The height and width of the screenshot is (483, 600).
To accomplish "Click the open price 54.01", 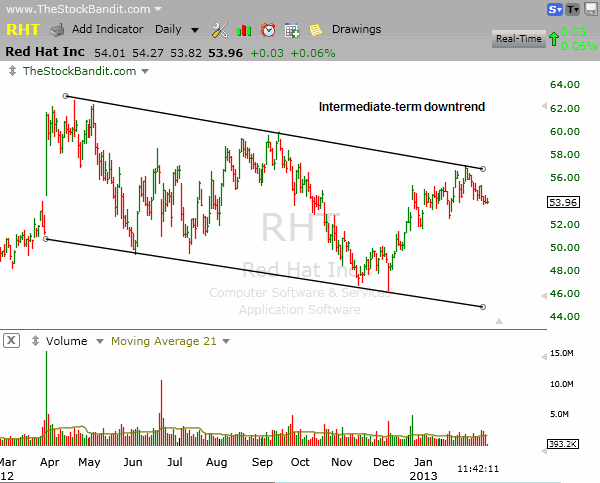I will point(110,53).
